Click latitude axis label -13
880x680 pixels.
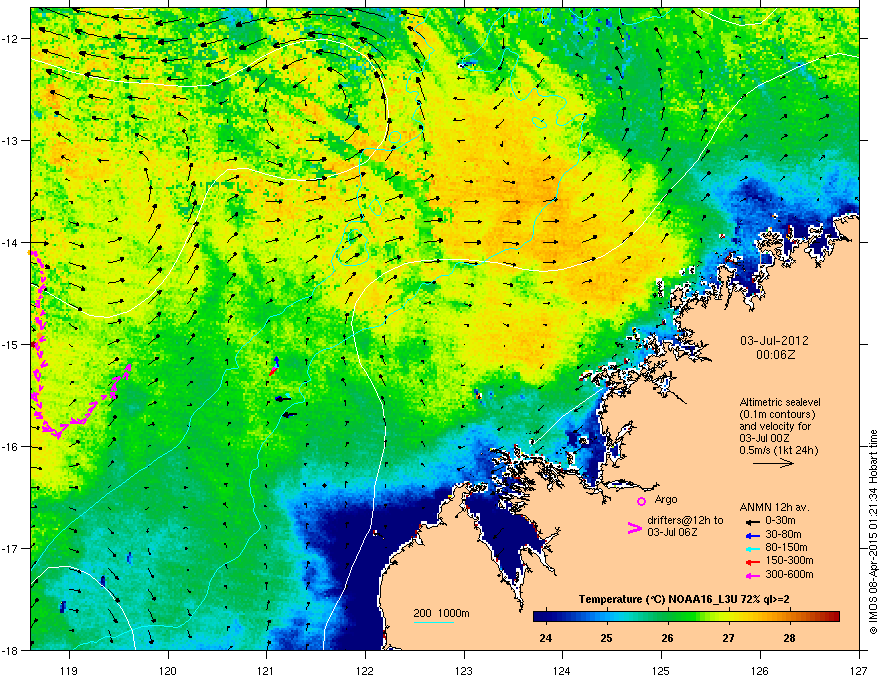pyautogui.click(x=11, y=141)
